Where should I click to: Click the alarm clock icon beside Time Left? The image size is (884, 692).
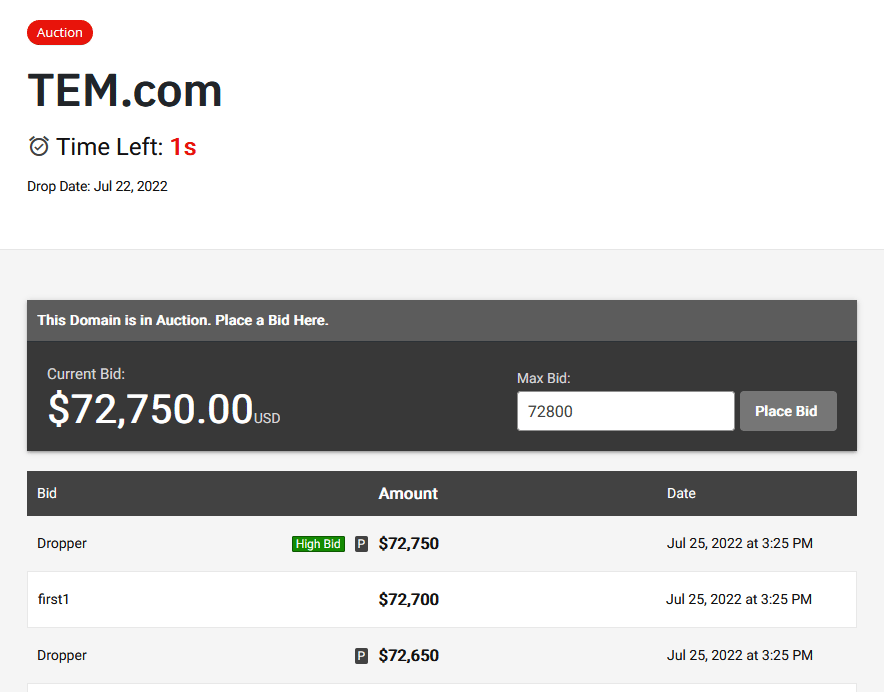[39, 146]
